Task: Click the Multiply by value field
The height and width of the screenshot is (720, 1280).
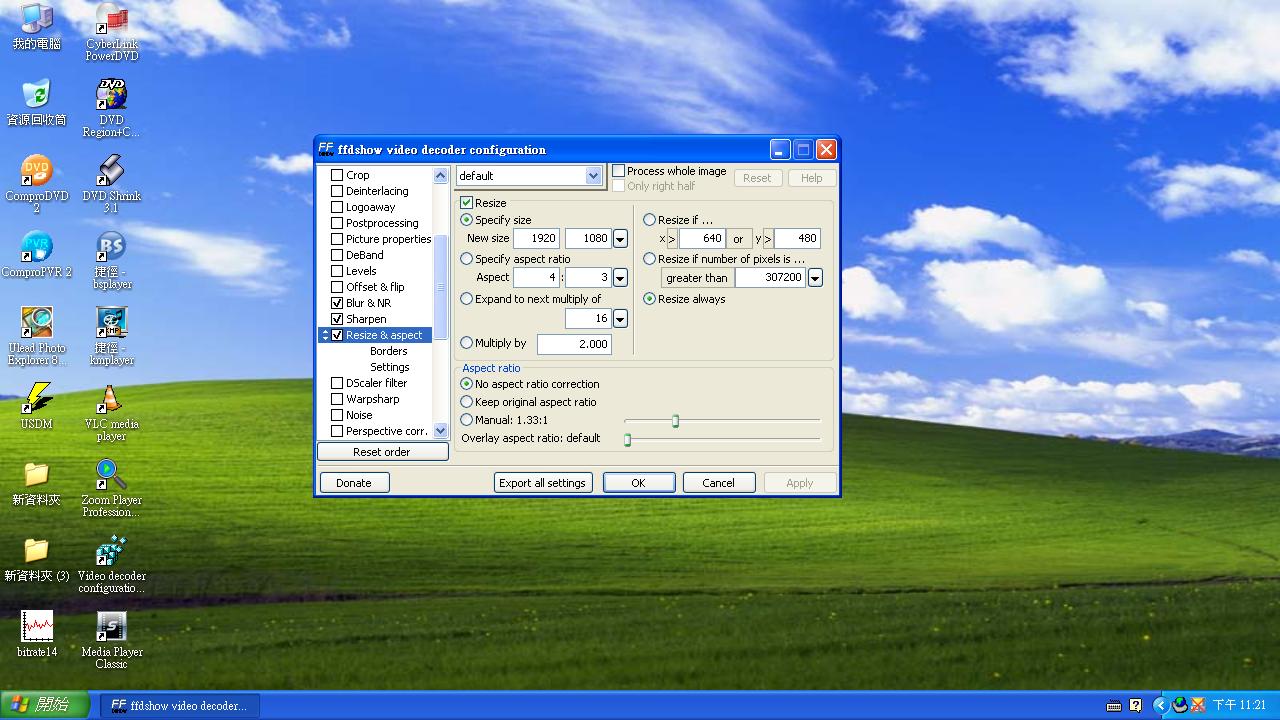Action: 574,344
